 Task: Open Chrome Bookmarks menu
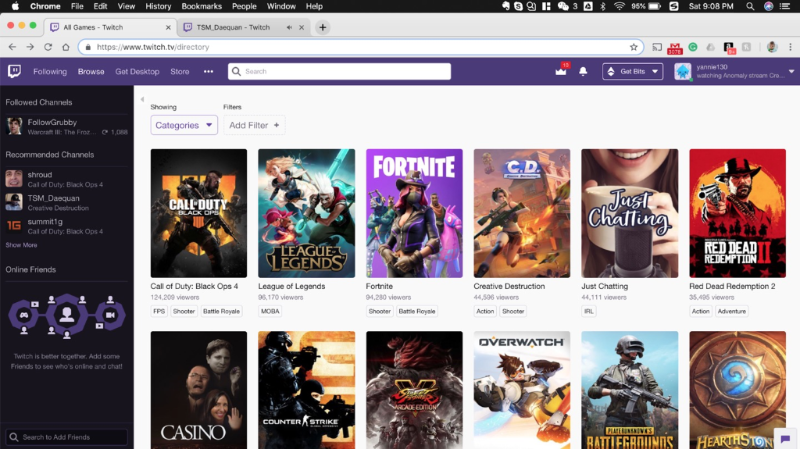click(x=202, y=6)
